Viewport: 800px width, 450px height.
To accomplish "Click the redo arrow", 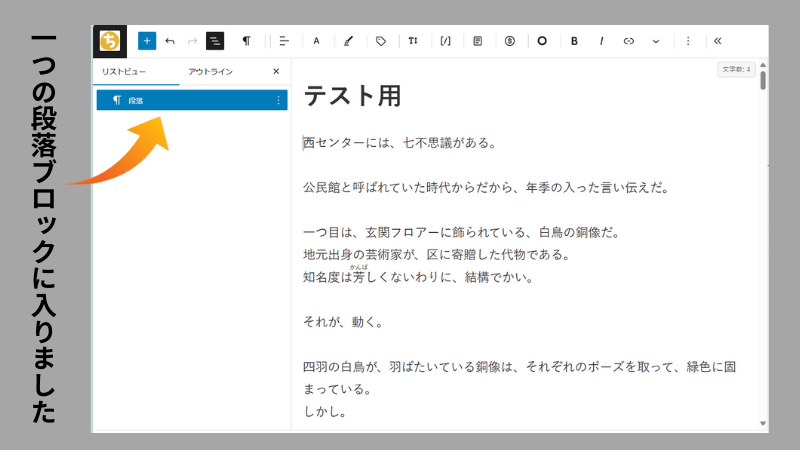I will pyautogui.click(x=192, y=41).
